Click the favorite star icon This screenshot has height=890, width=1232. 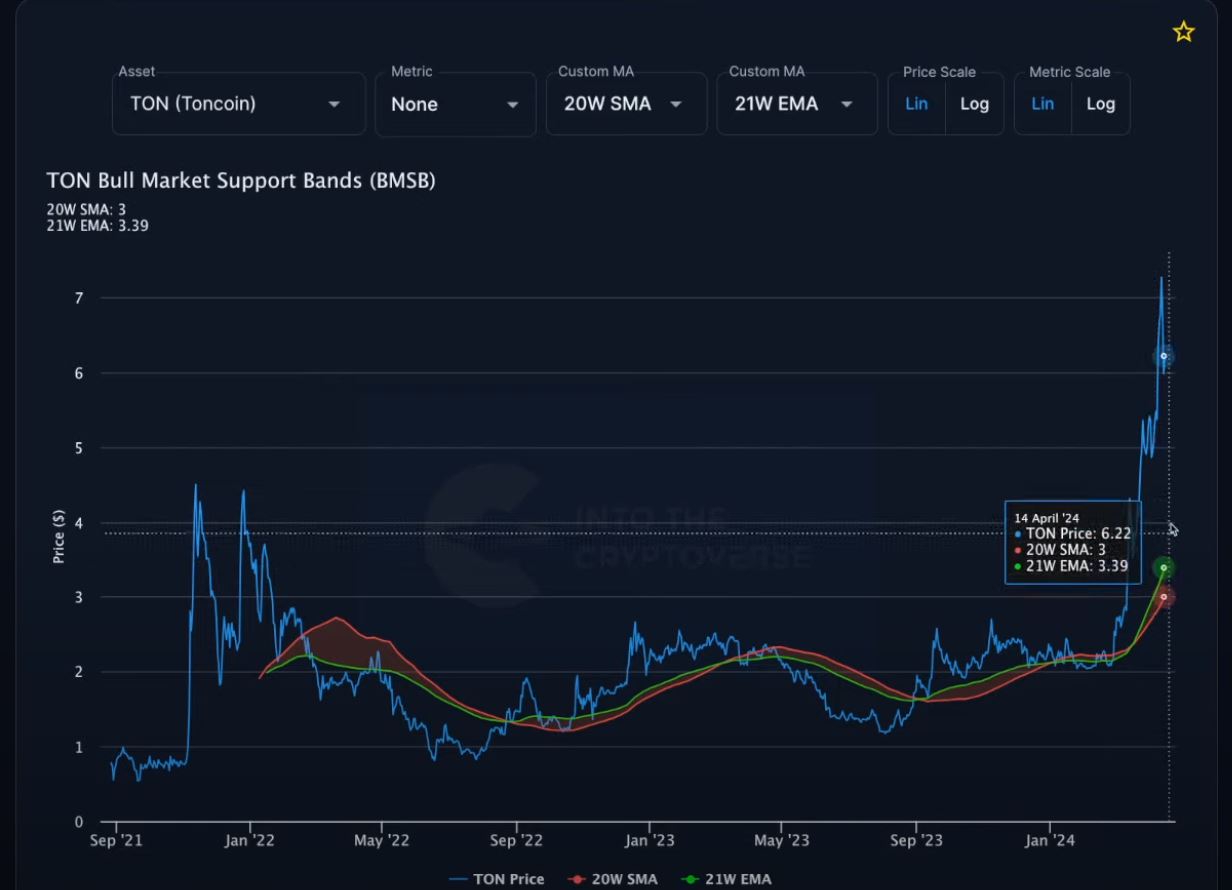point(1183,32)
